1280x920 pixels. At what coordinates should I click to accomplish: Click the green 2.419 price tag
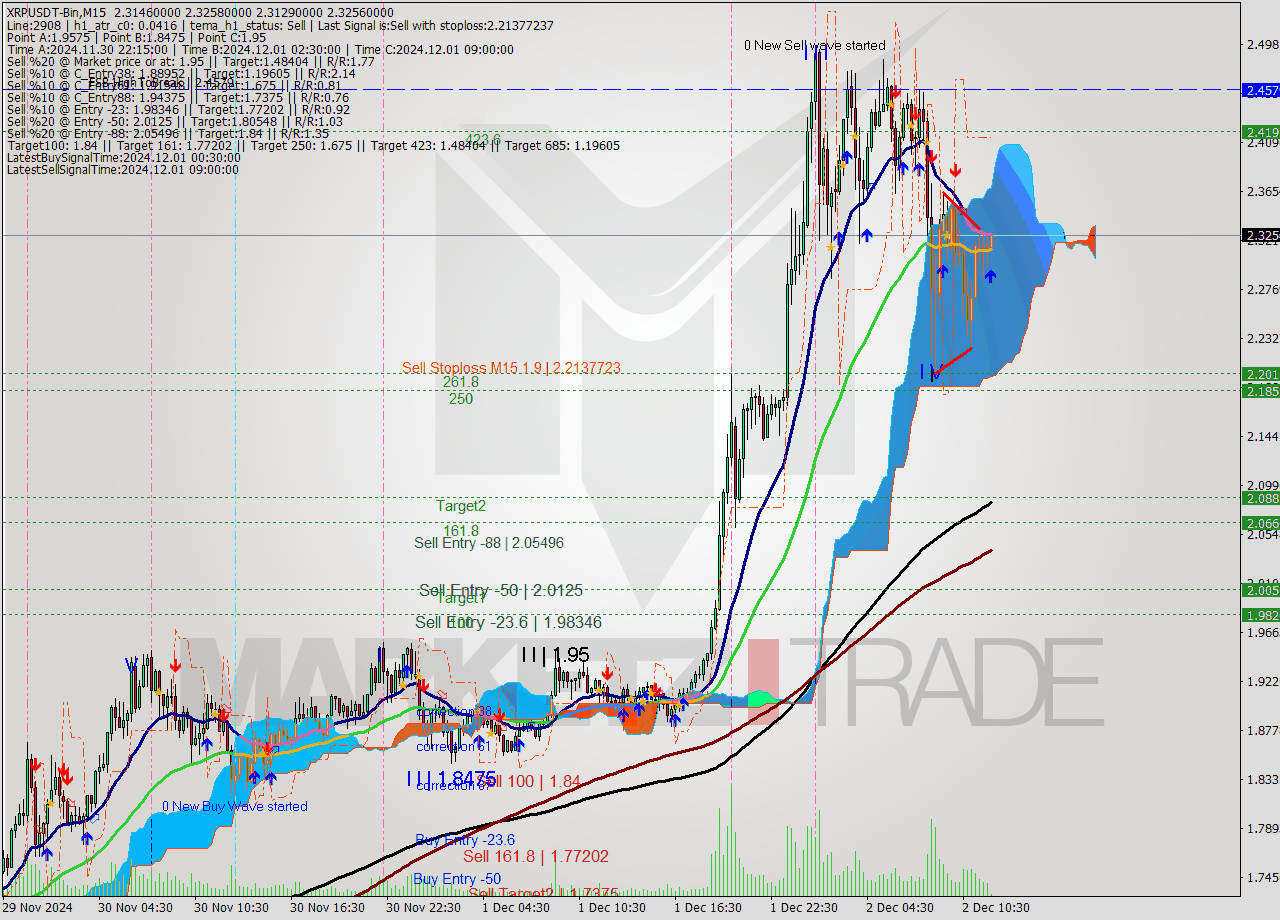1260,132
